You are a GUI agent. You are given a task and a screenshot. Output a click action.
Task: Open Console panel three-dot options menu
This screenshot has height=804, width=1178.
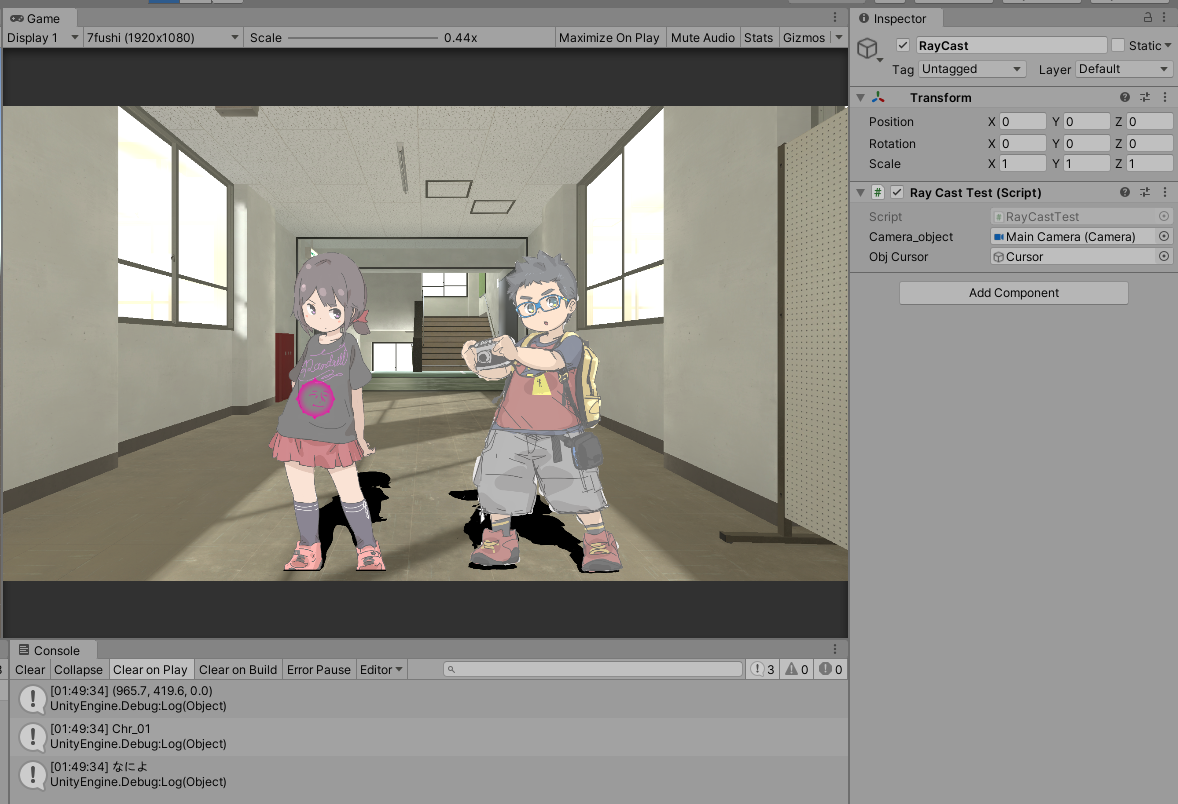click(835, 648)
